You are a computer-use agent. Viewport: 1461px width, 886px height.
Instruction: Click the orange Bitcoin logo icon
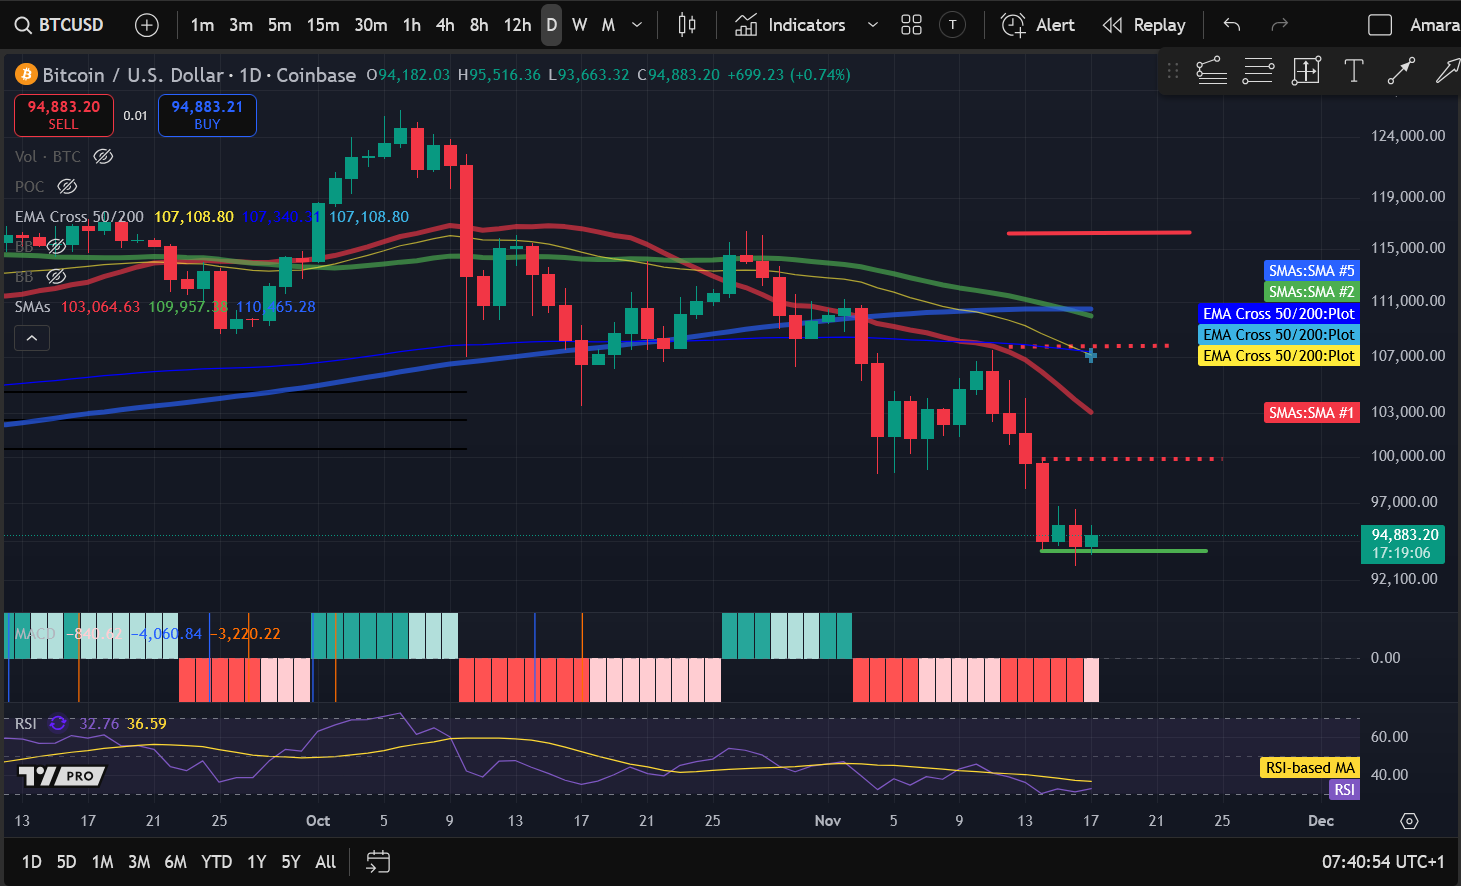pos(26,75)
